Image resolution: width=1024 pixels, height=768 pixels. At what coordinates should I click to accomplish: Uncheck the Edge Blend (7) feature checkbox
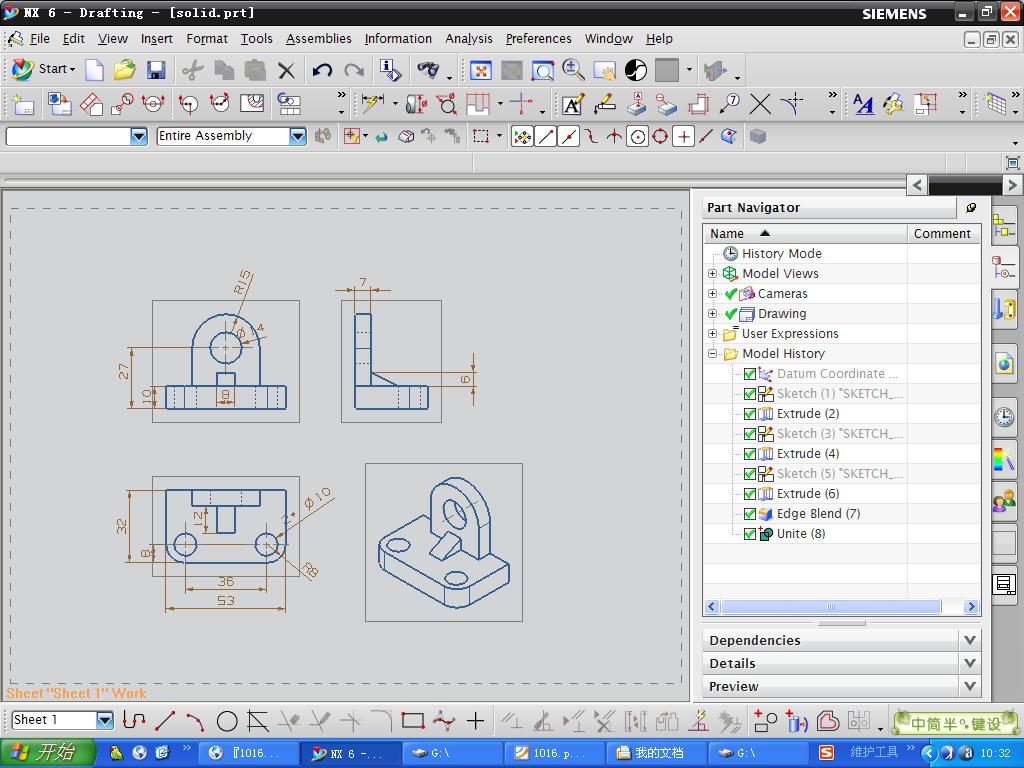pyautogui.click(x=750, y=514)
